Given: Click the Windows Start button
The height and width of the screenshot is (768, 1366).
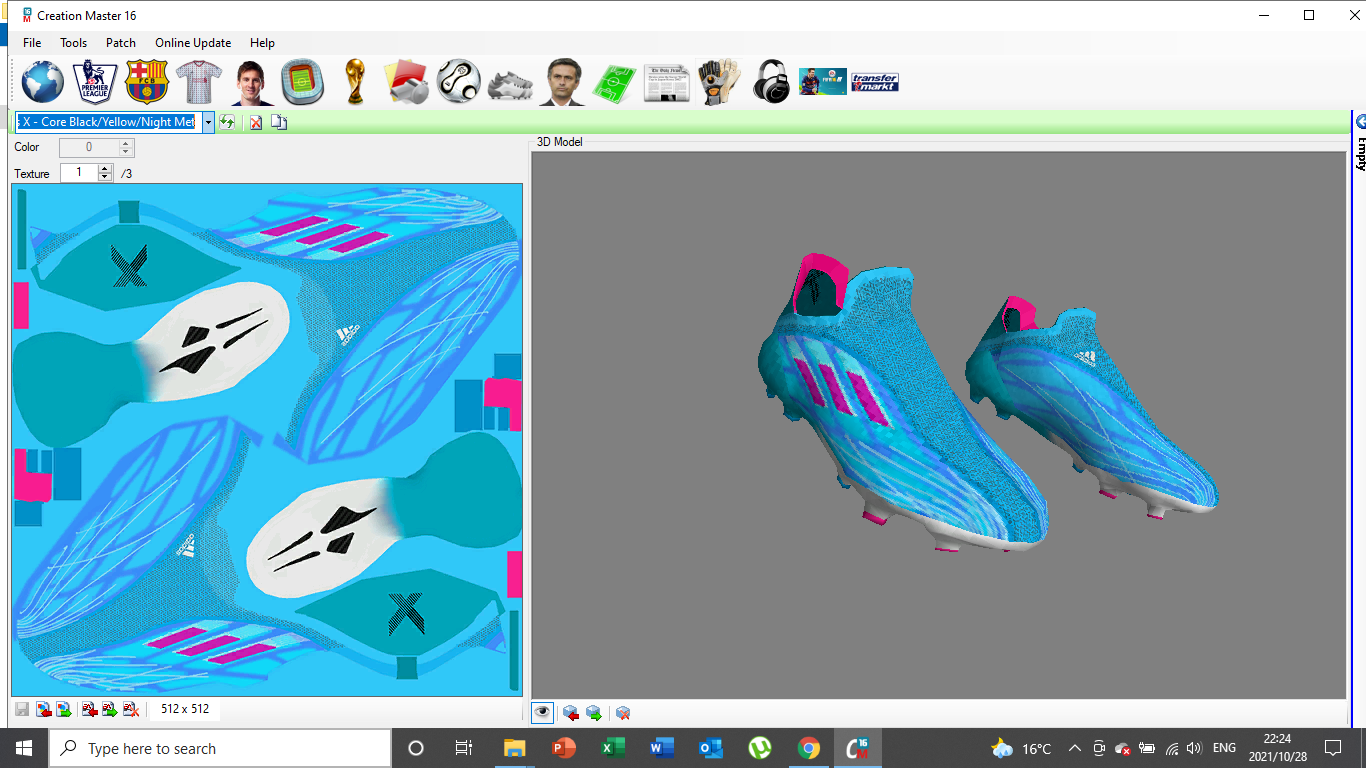Looking at the screenshot, I should pyautogui.click(x=24, y=748).
